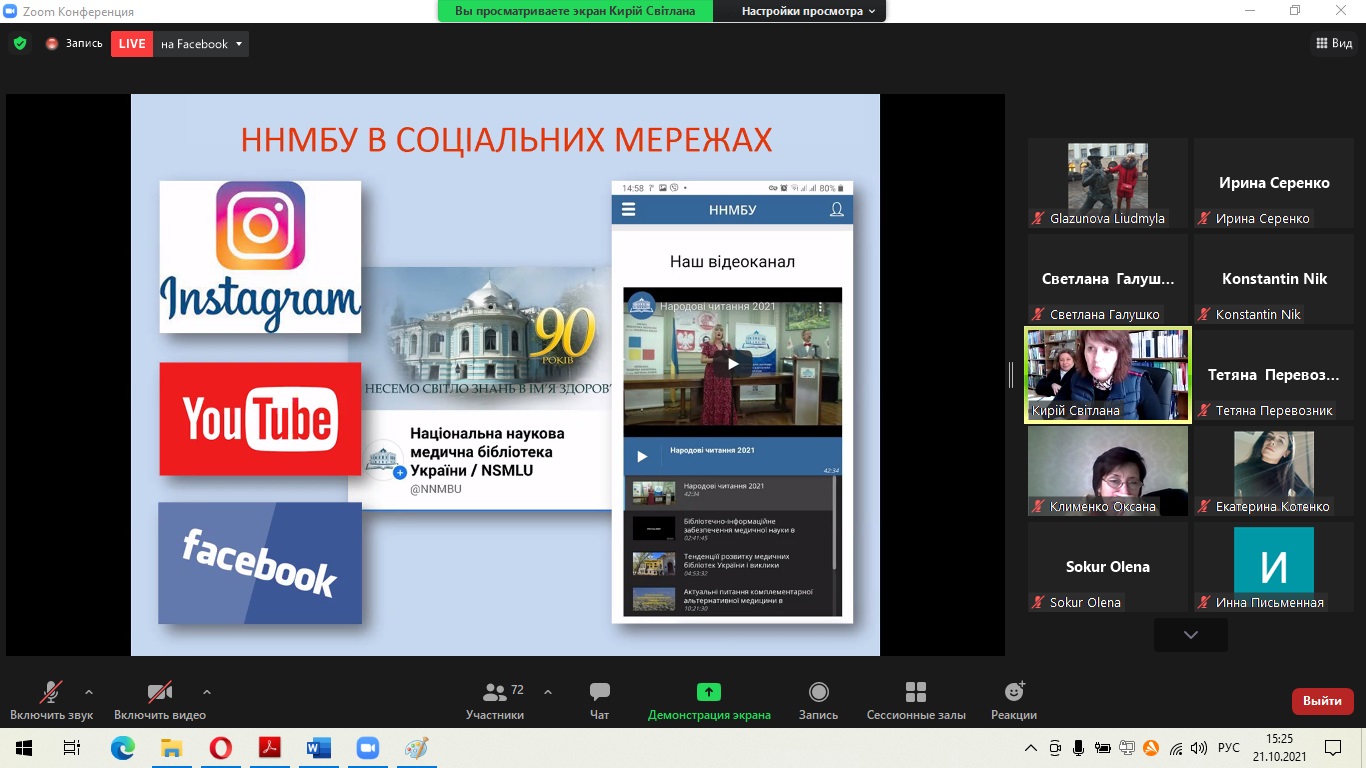This screenshot has height=768, width=1366.
Task: Open the Вид view layout menu
Action: tap(1334, 43)
